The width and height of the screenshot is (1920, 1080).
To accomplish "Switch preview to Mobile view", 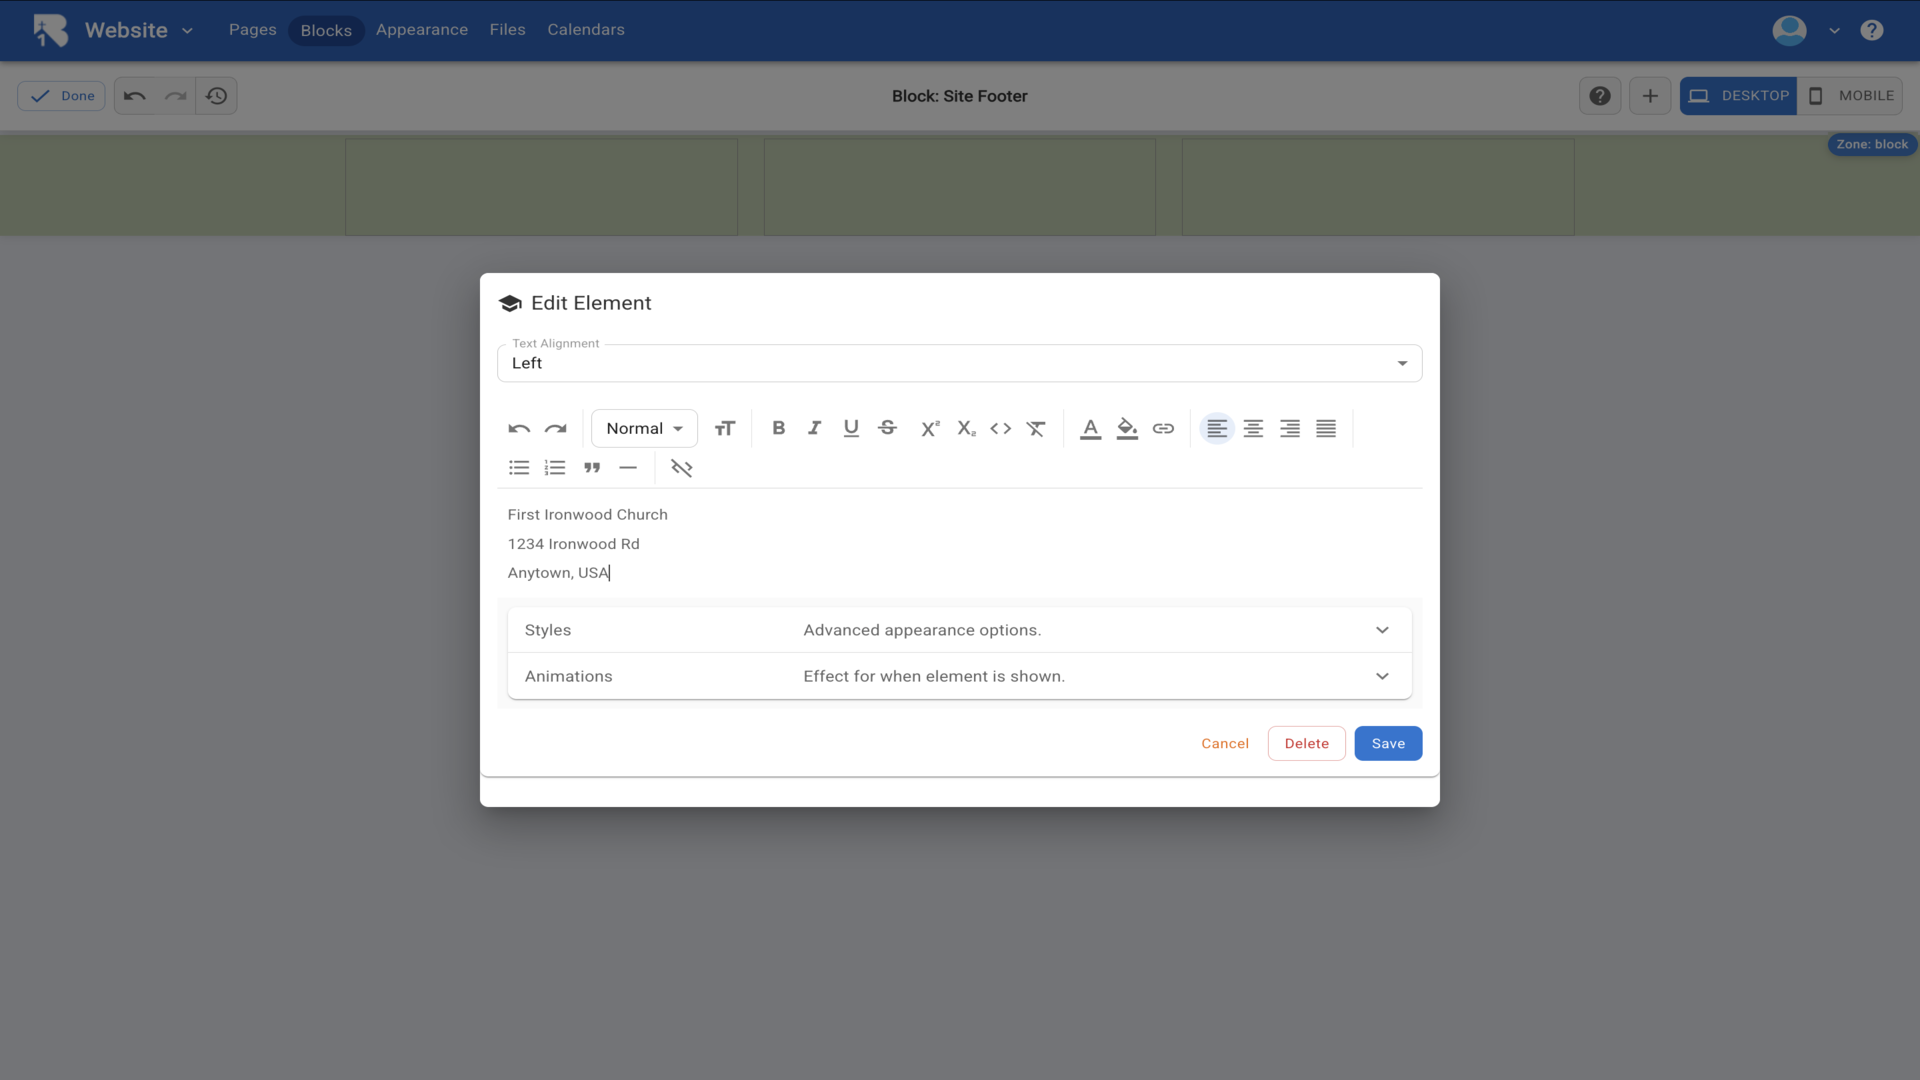I will (x=1850, y=96).
